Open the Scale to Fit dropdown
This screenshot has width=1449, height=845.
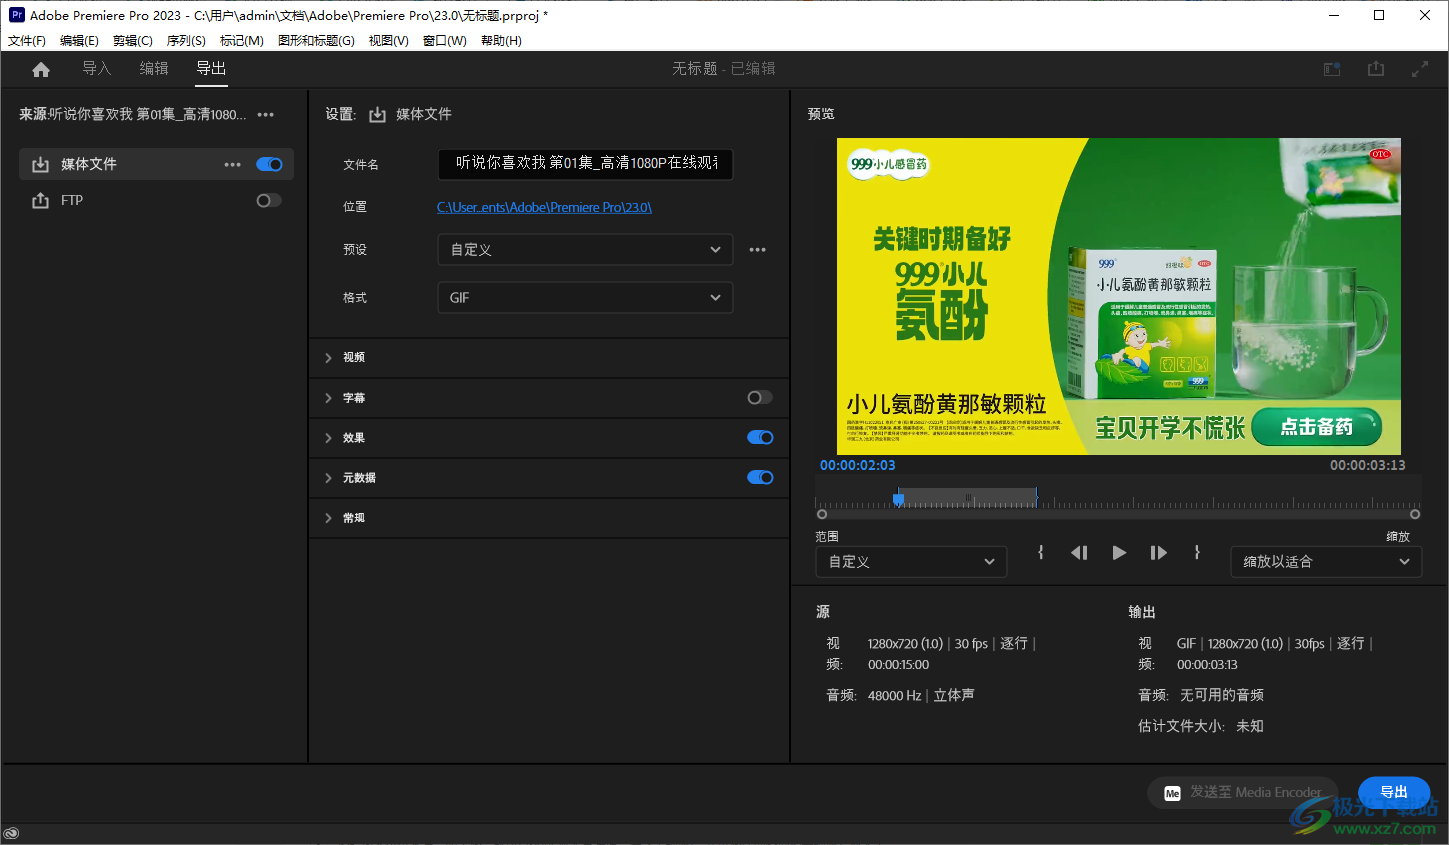tap(1326, 562)
